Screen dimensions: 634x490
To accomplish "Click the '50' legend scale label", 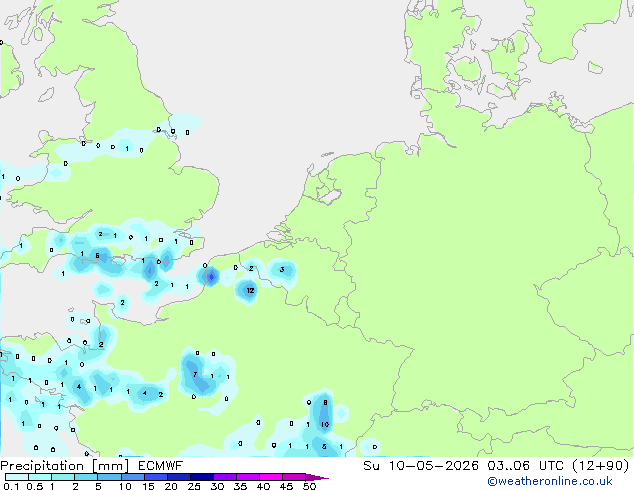I will (x=309, y=486).
